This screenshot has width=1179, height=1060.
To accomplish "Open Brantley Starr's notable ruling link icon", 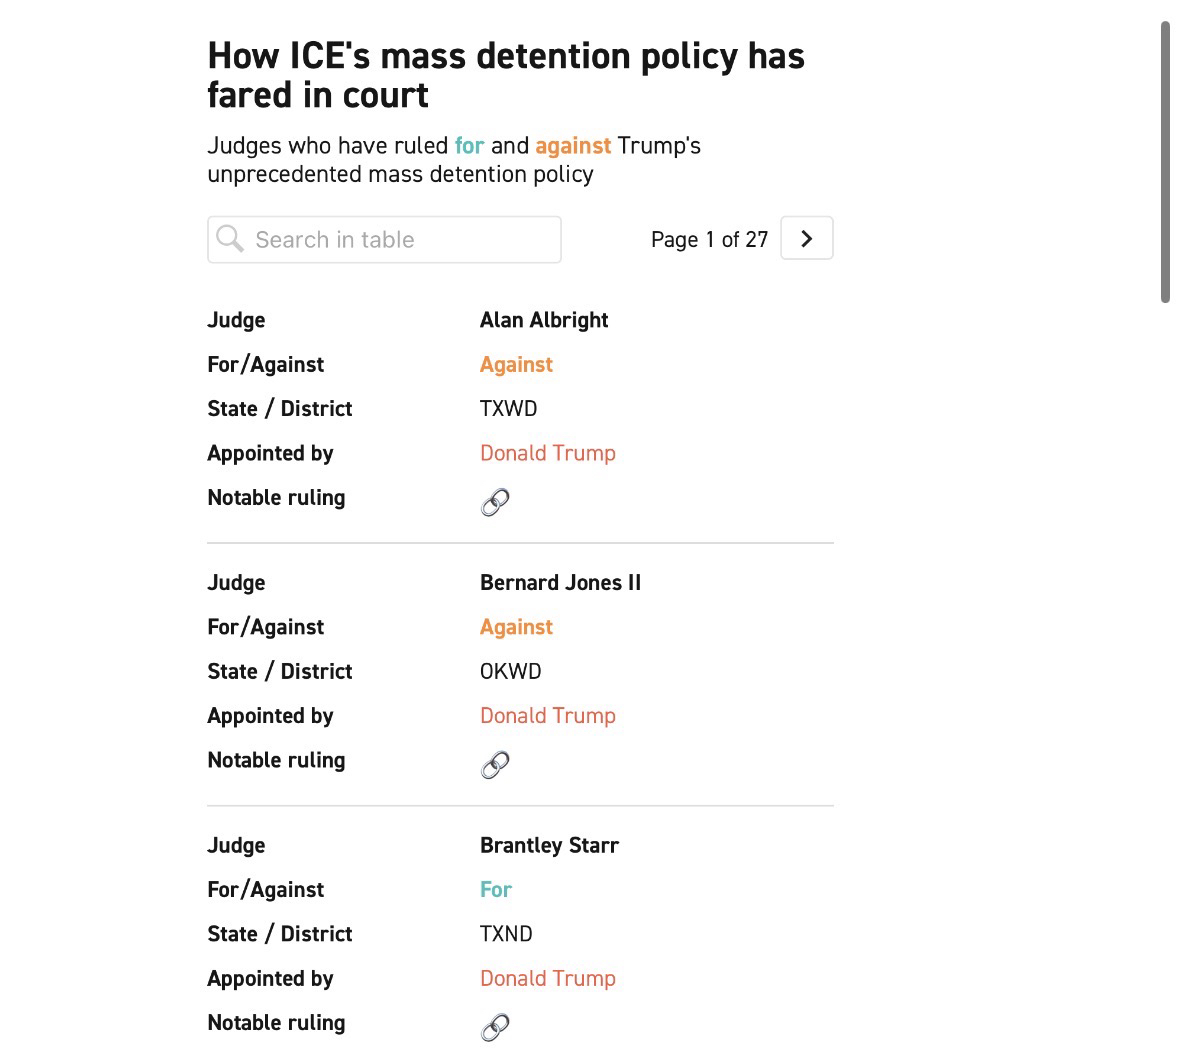I will point(495,1027).
